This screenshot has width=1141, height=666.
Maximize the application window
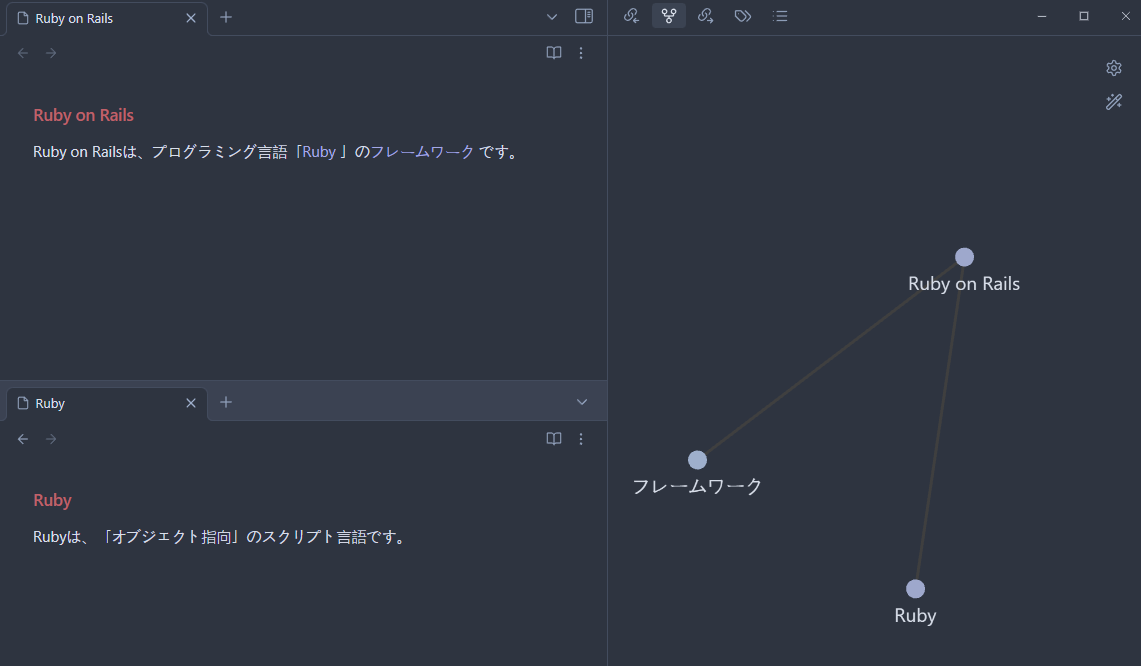[x=1084, y=16]
